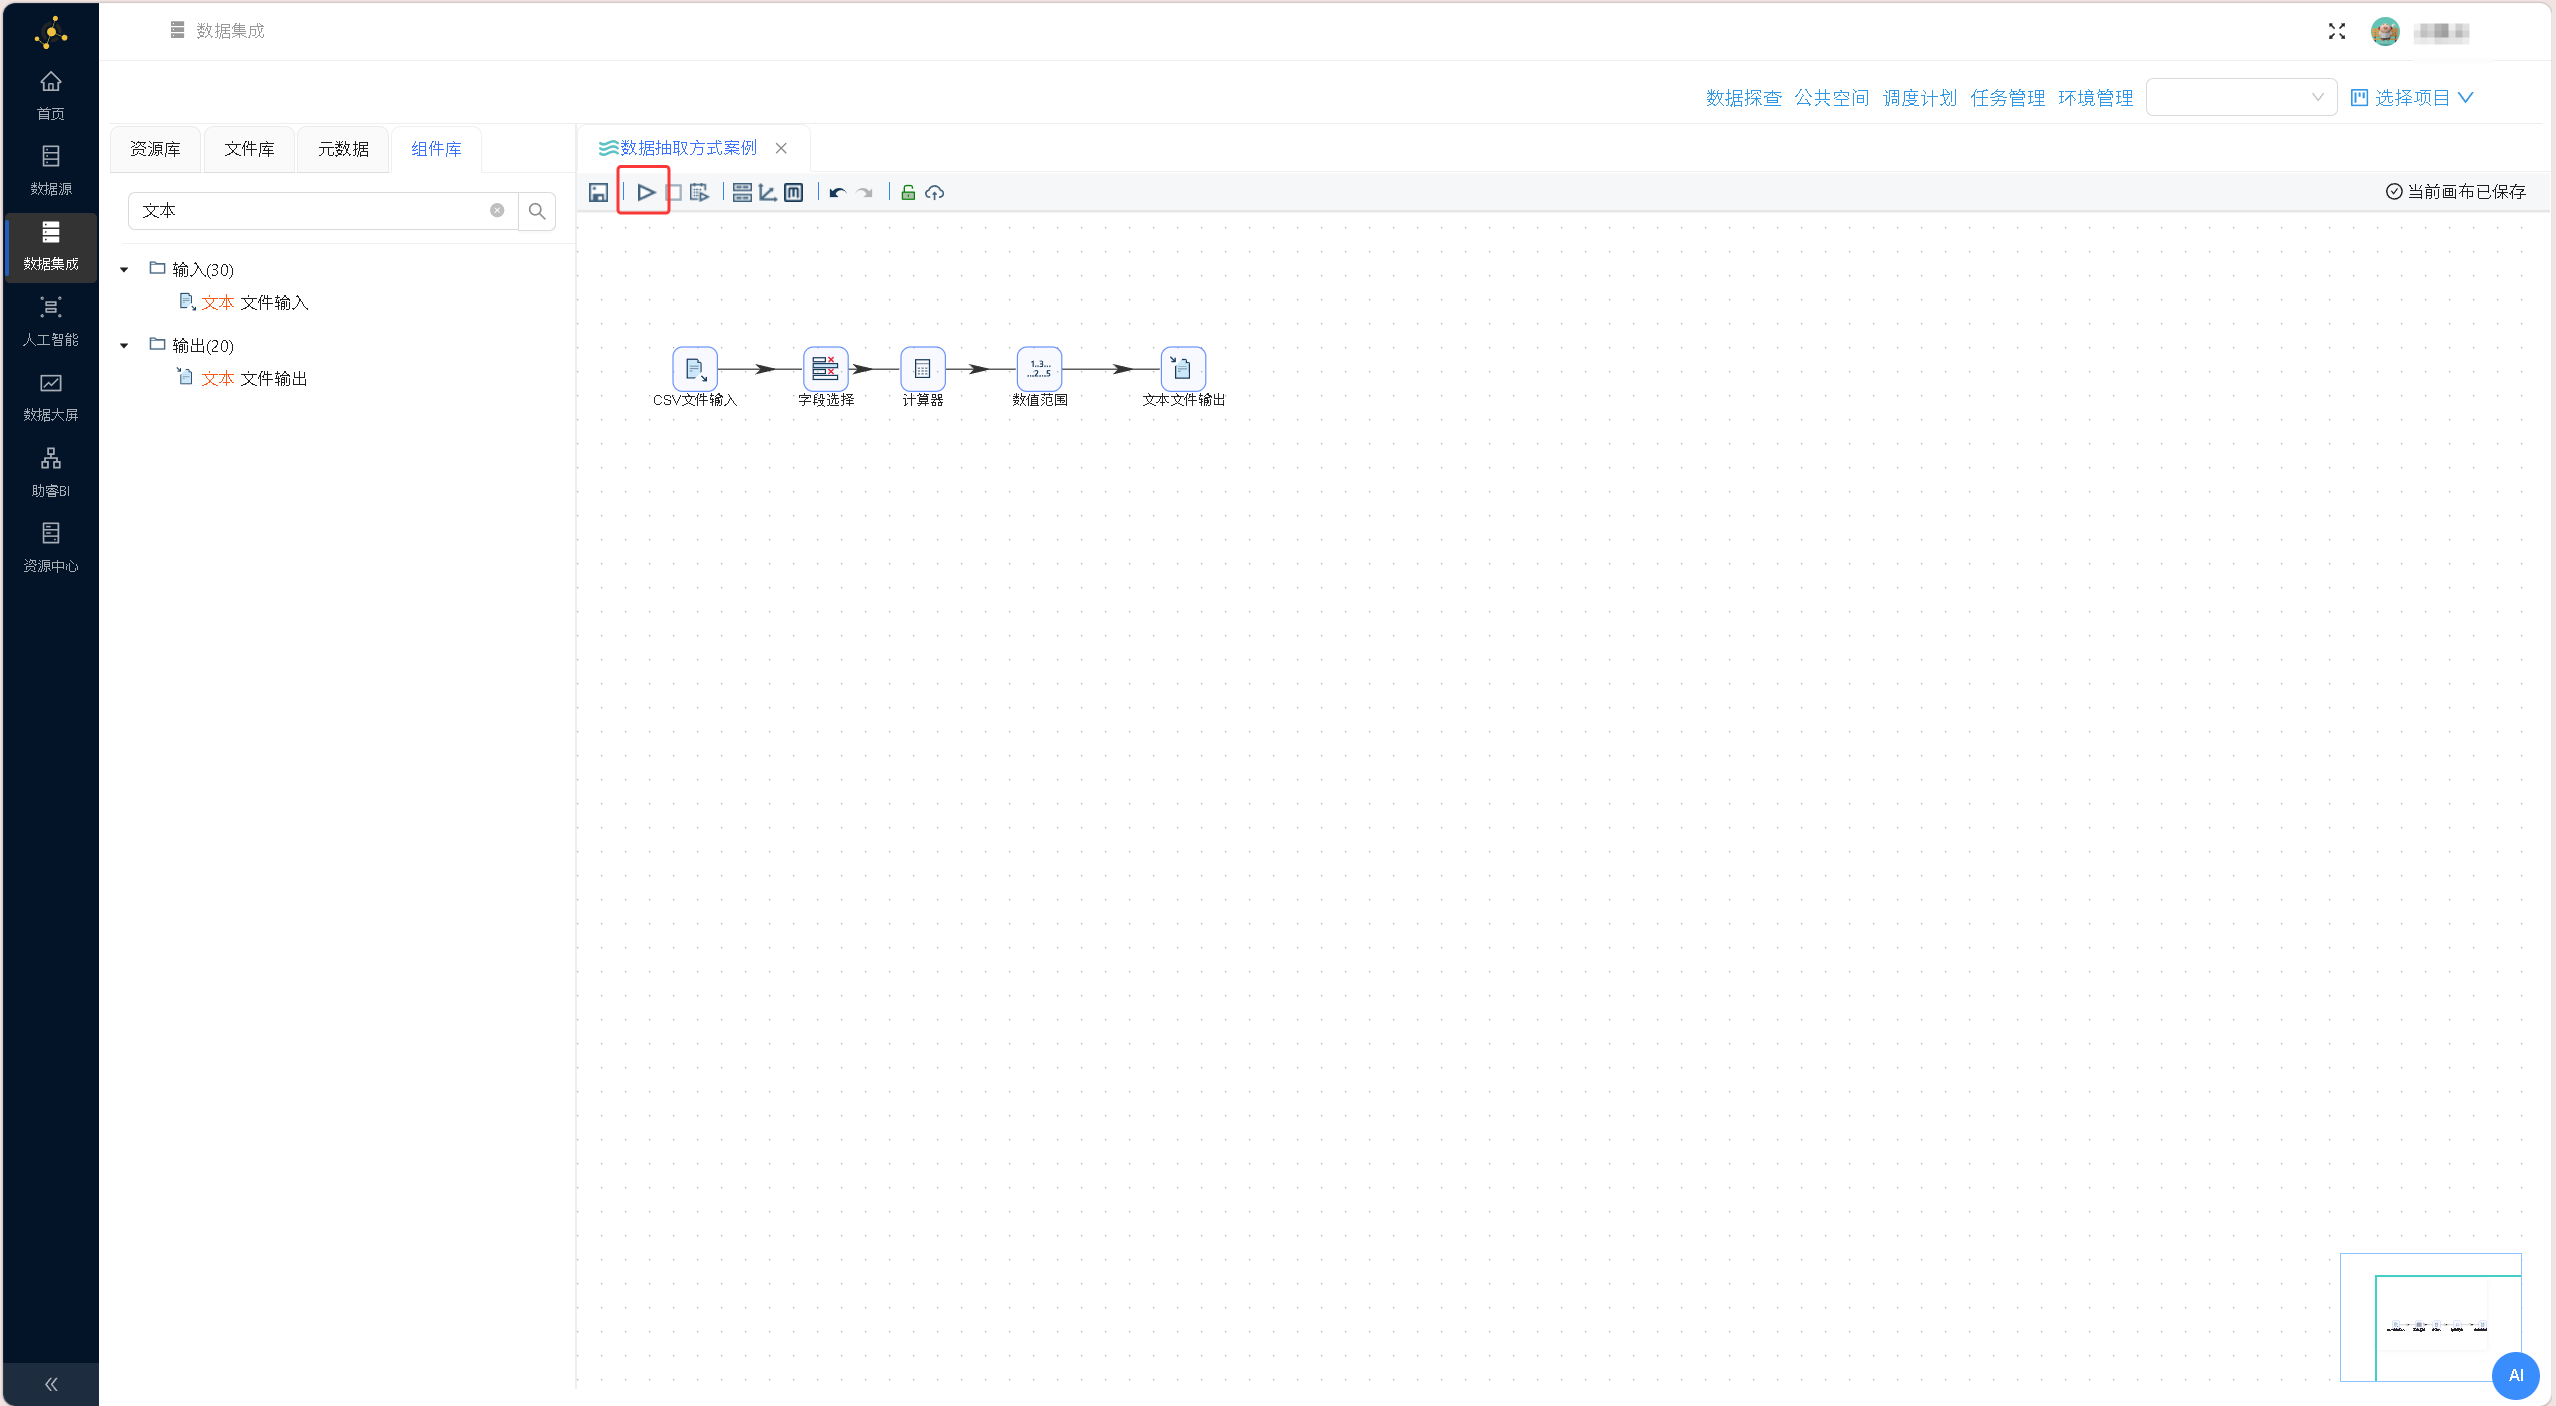The image size is (2556, 1406).
Task: Select the 文本文件输出 component
Action: (x=243, y=378)
